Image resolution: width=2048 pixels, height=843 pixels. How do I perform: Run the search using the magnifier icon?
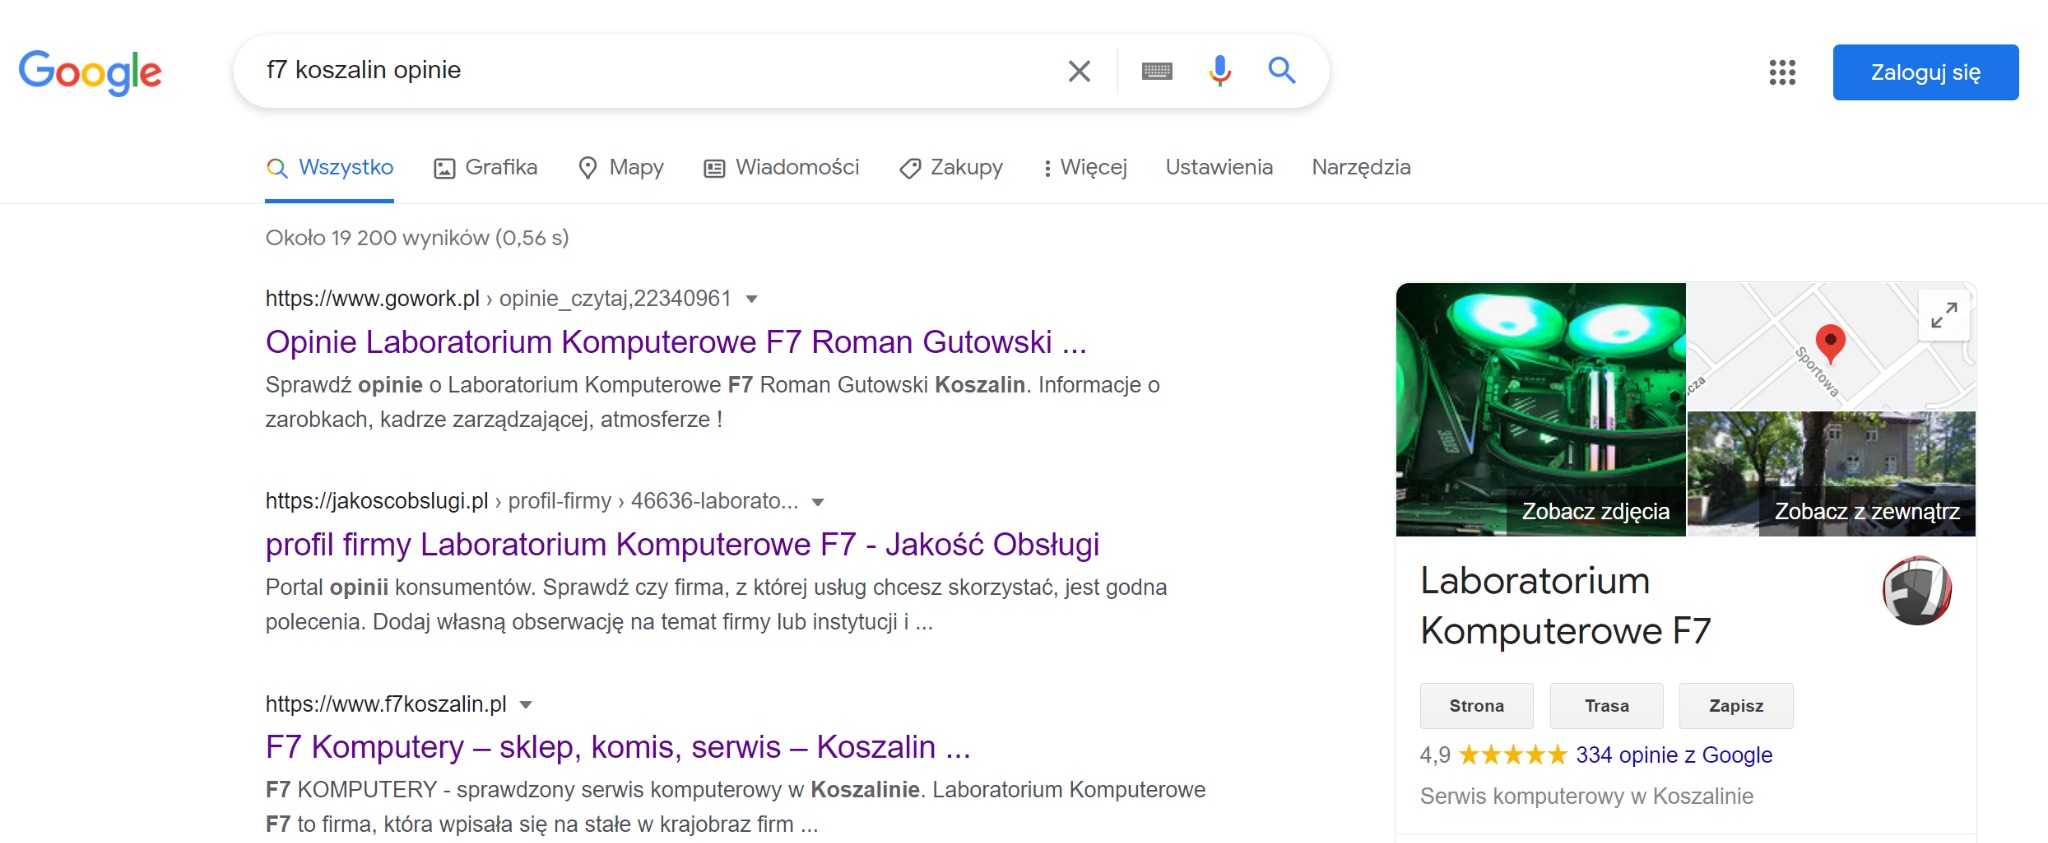point(1282,70)
